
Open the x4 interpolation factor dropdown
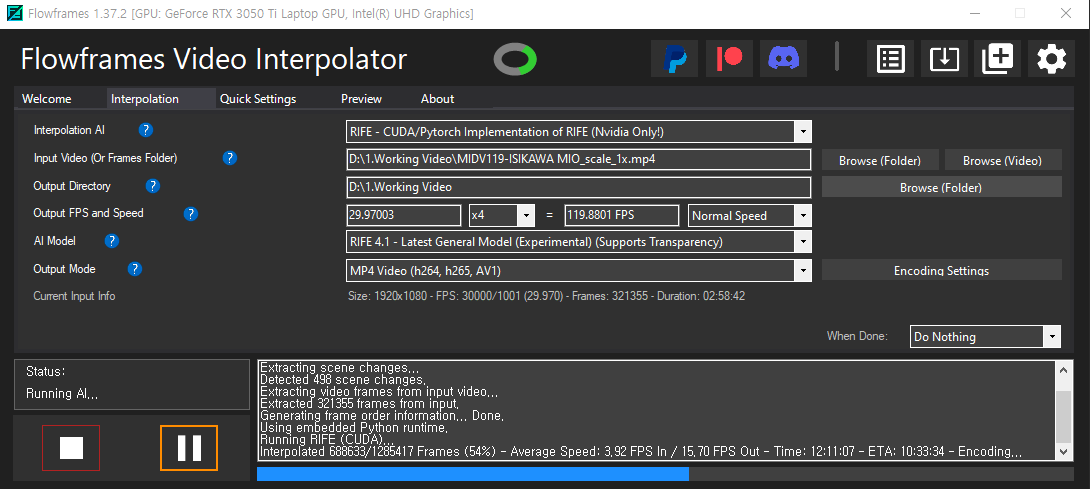(x=526, y=216)
